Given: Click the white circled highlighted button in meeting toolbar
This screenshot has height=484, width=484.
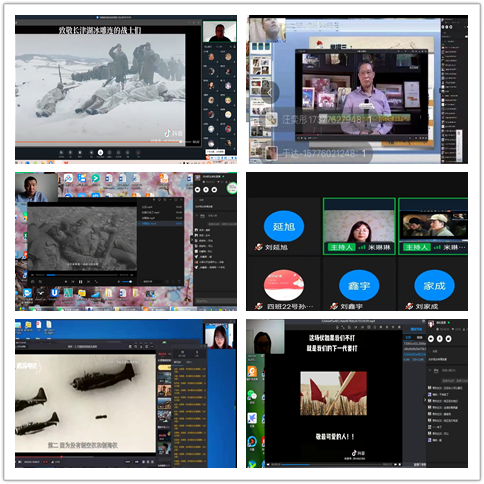Looking at the screenshot, I should coord(100,153).
